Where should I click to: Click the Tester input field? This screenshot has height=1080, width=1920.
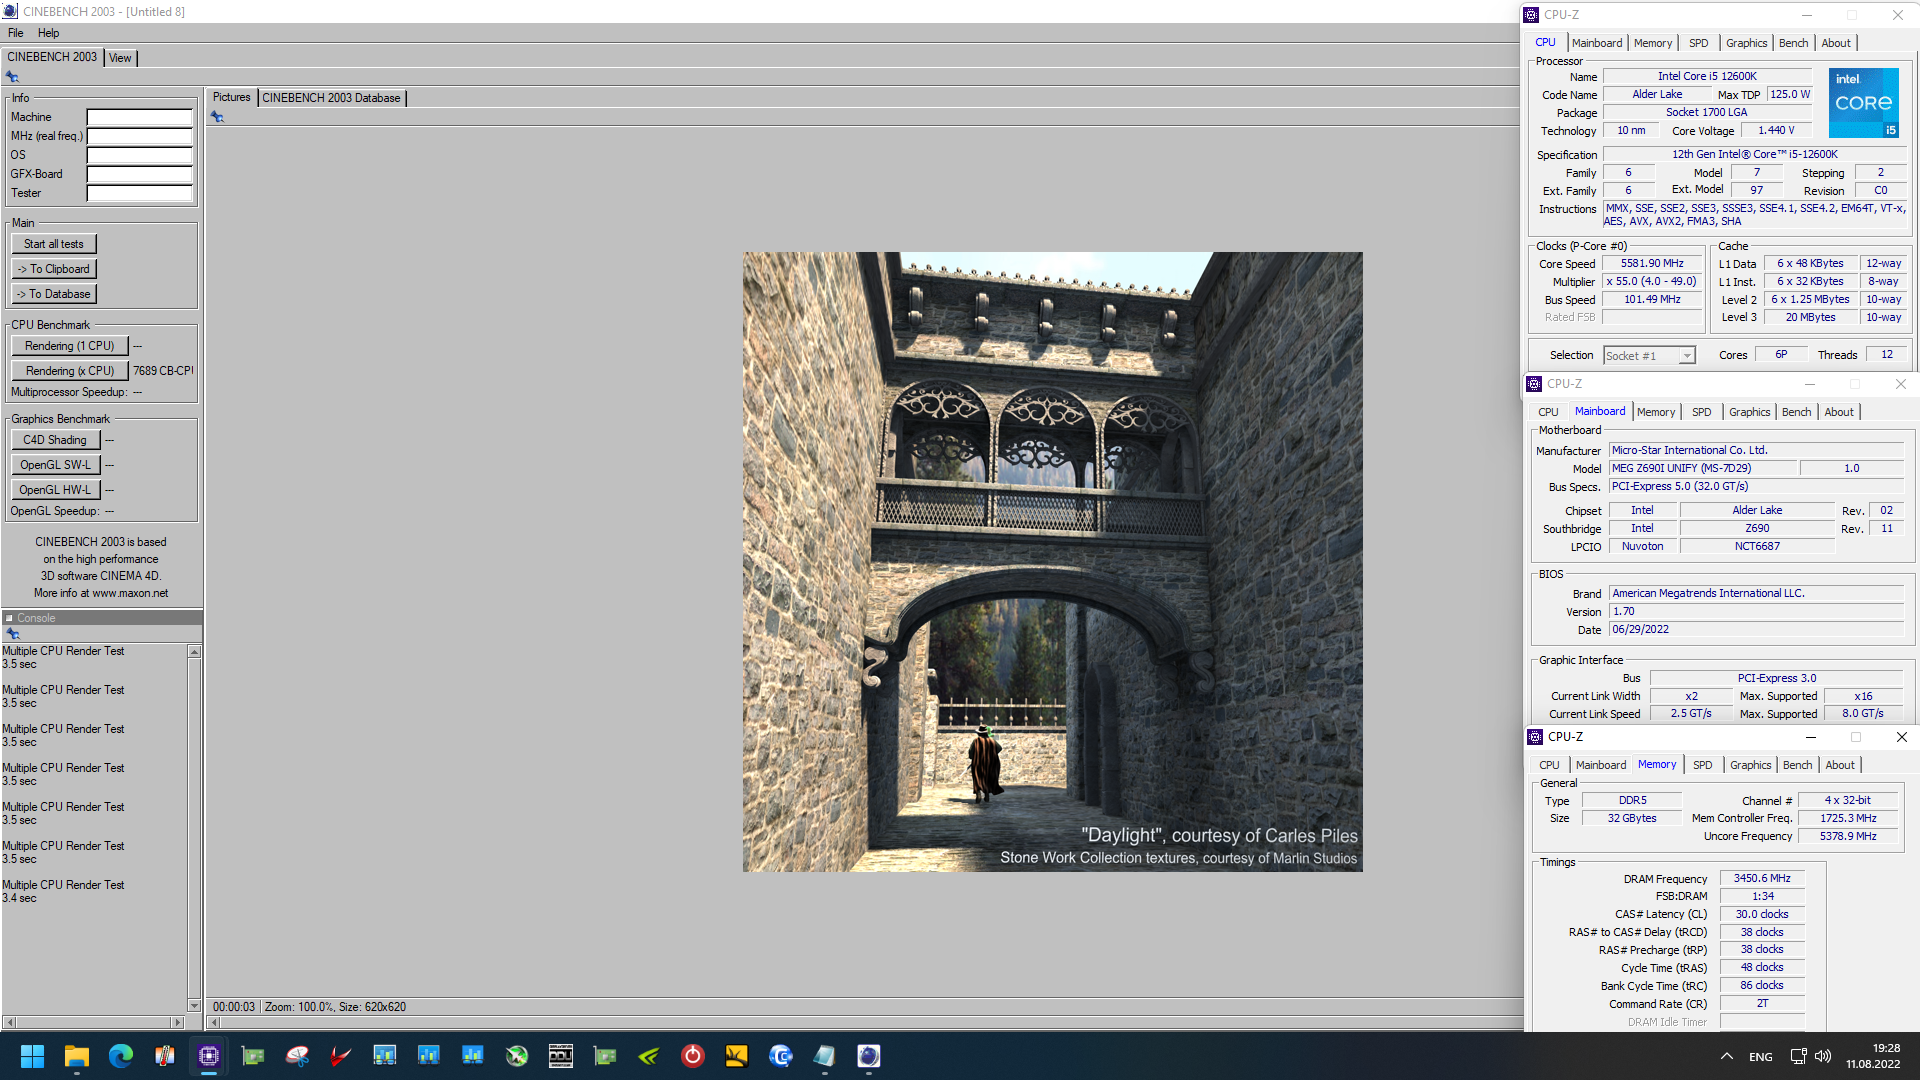click(x=139, y=193)
